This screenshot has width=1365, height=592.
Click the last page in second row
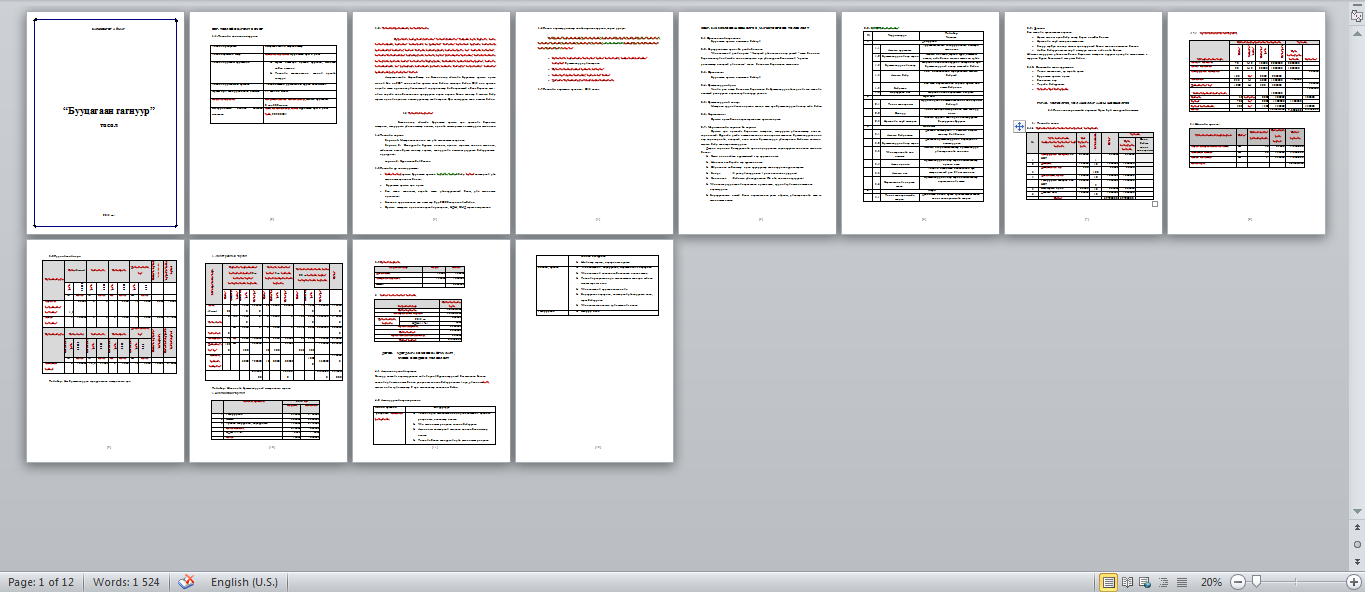[594, 350]
